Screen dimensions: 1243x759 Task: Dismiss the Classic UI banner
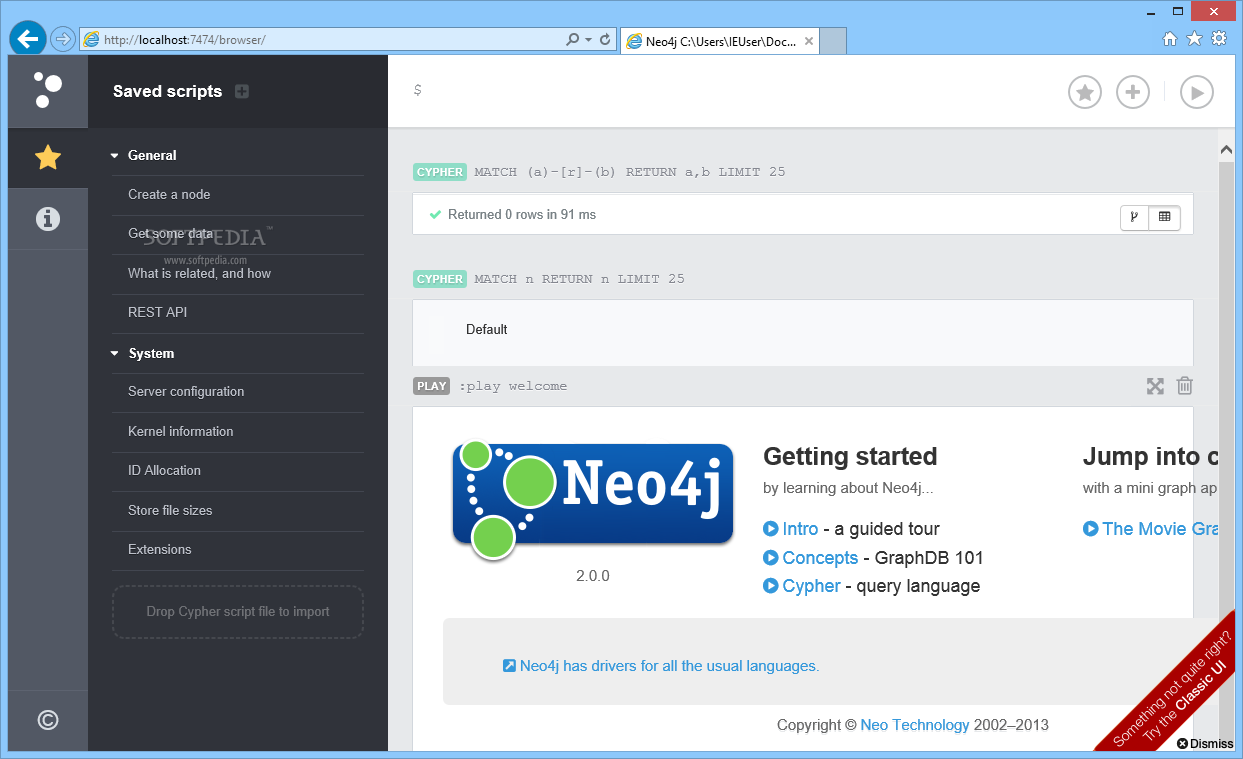[1206, 743]
